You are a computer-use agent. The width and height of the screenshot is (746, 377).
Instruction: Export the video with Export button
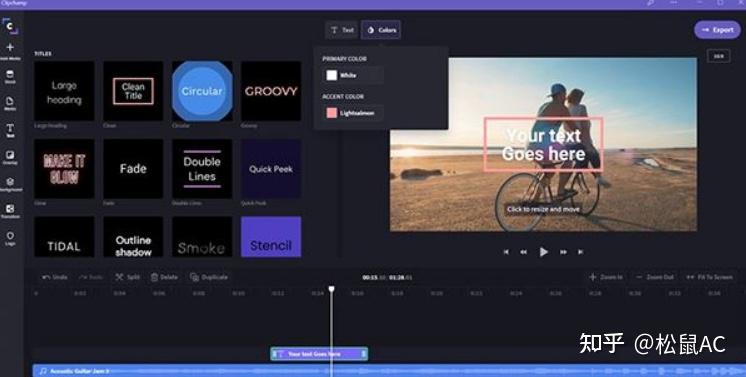pos(717,30)
